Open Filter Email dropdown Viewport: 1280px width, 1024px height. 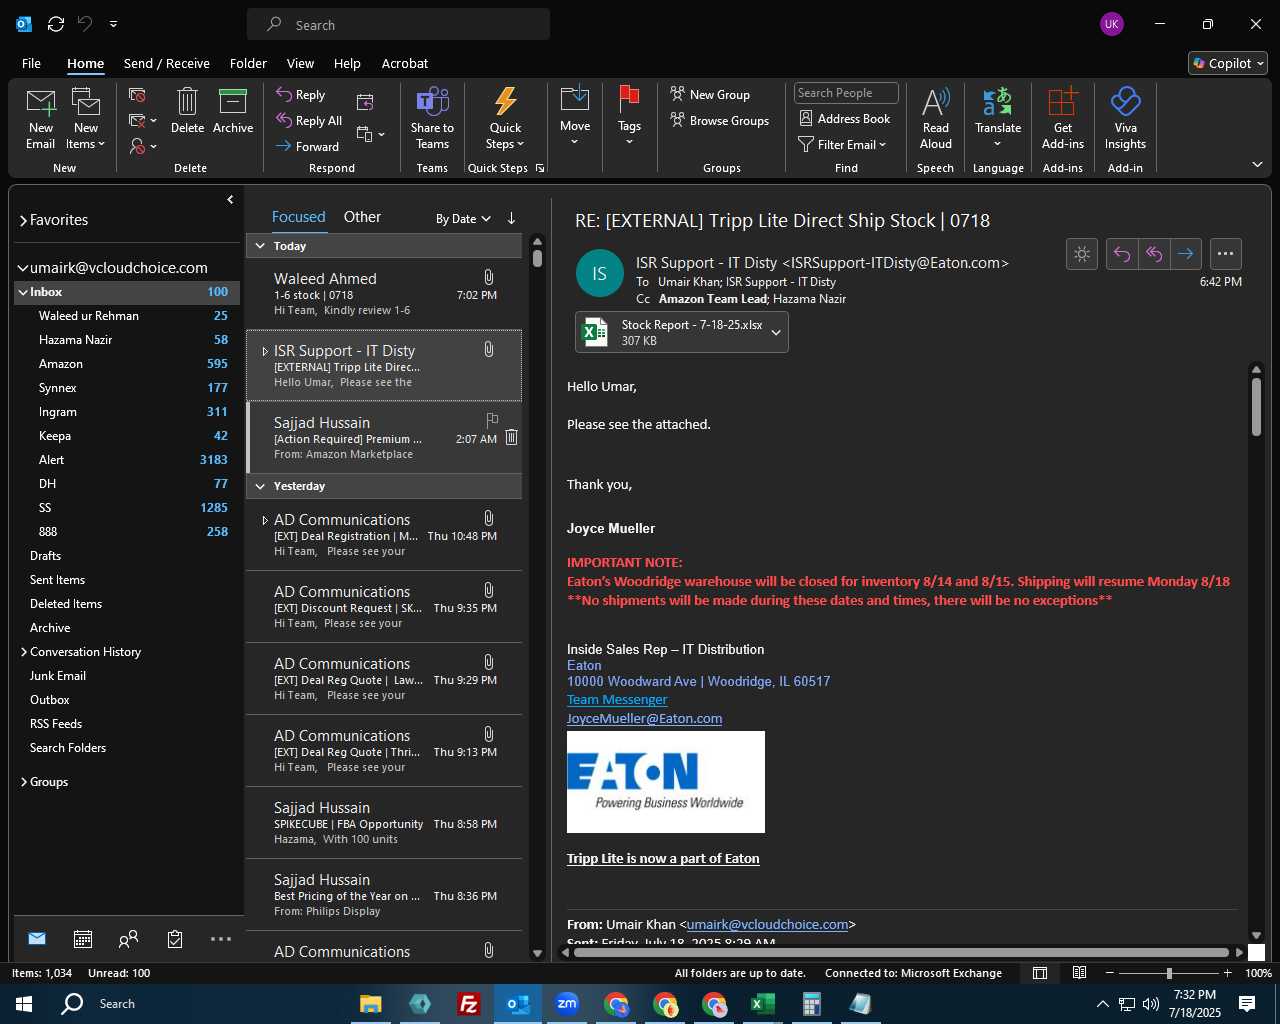click(842, 145)
